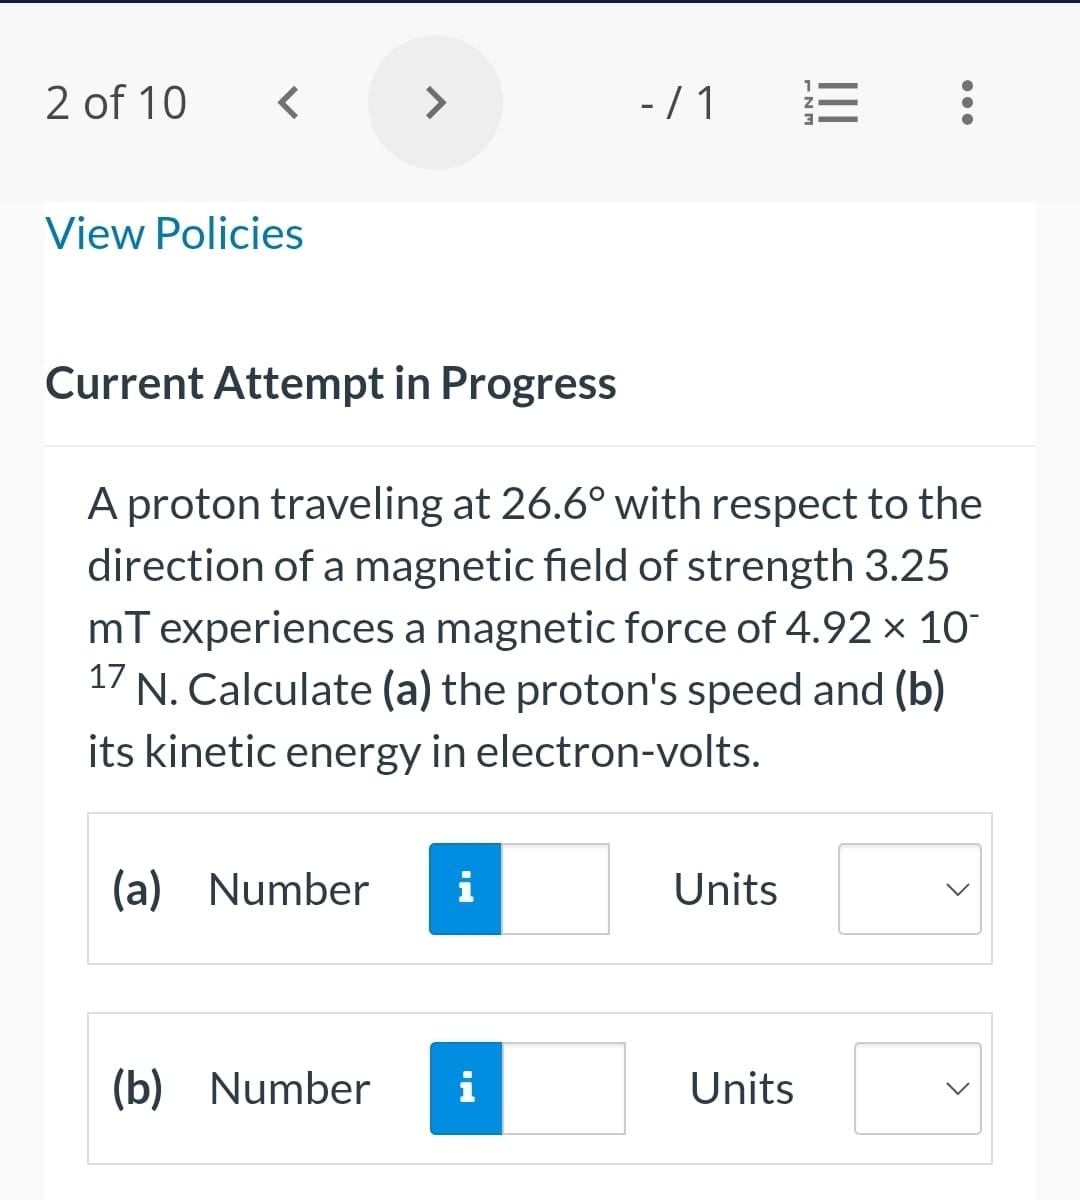Select the blue info button in part (a)

(x=465, y=889)
